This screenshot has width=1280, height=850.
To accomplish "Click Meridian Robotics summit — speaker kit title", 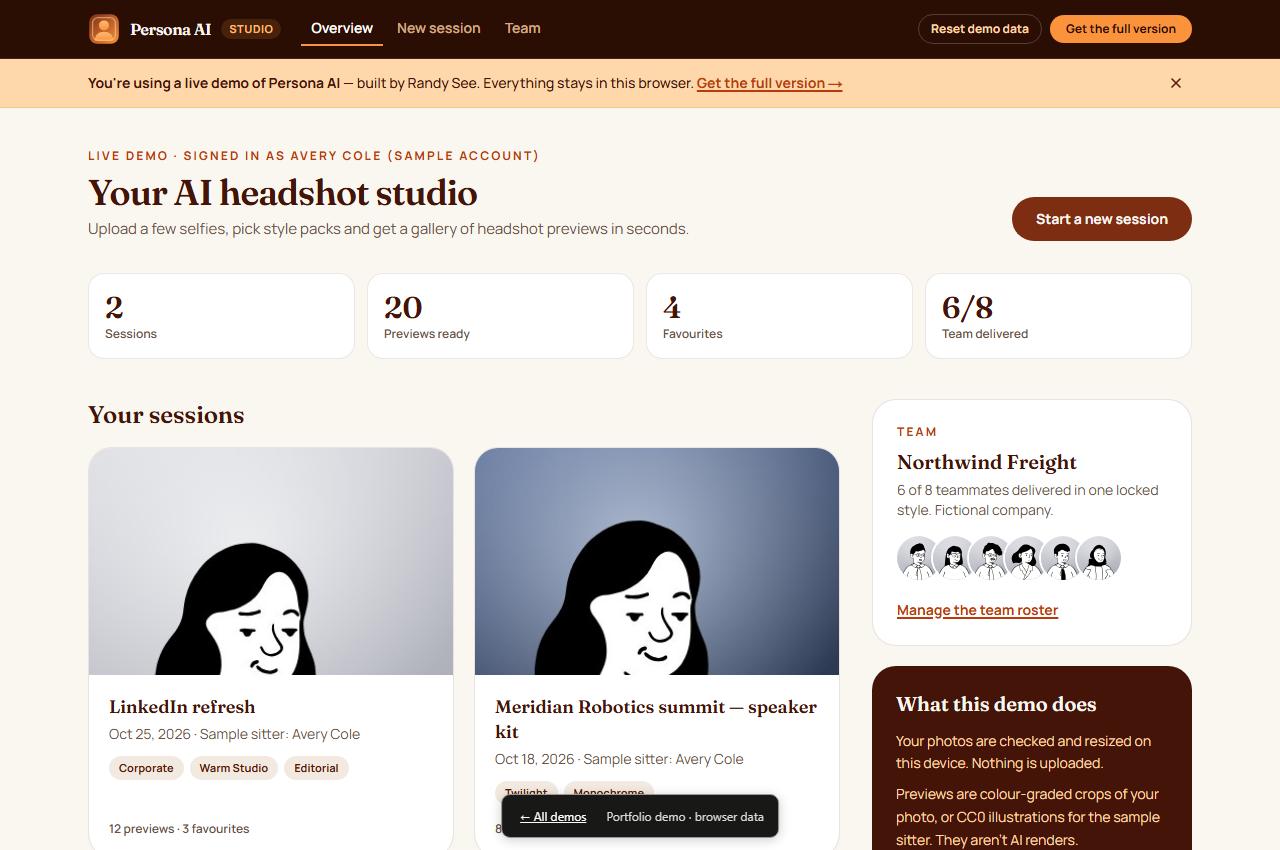I will point(656,719).
